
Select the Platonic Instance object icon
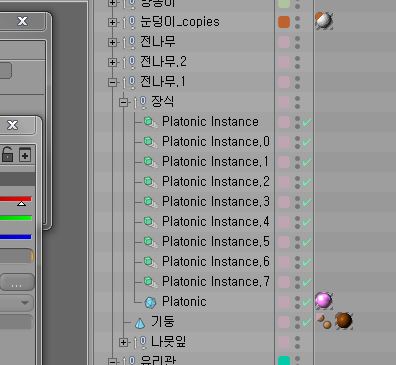[x=150, y=122]
